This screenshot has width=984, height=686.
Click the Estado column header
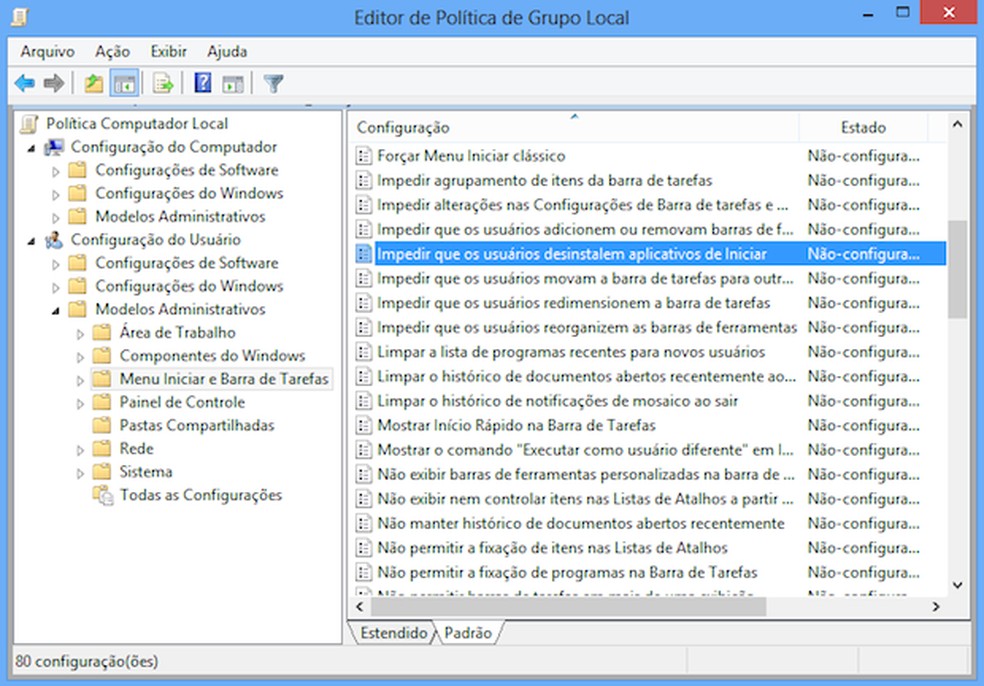tap(863, 127)
